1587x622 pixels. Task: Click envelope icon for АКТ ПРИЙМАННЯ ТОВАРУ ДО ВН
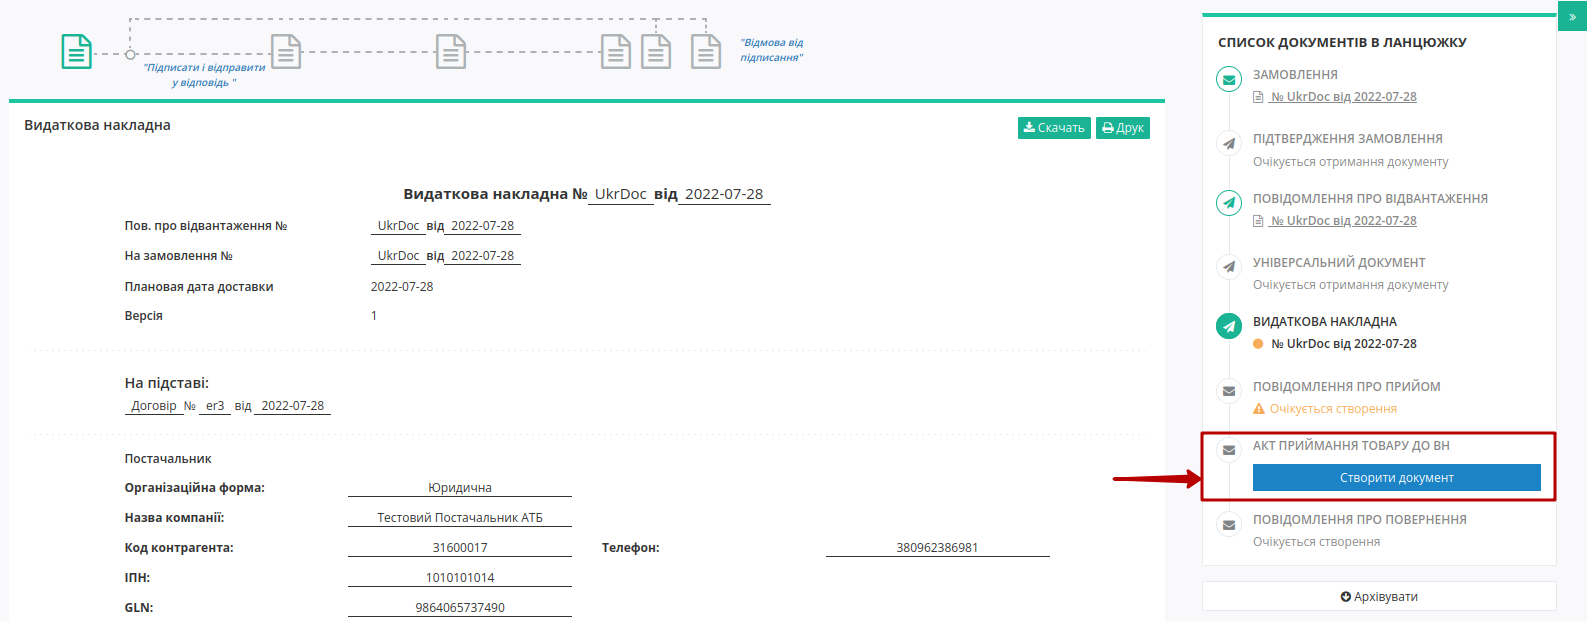1229,450
